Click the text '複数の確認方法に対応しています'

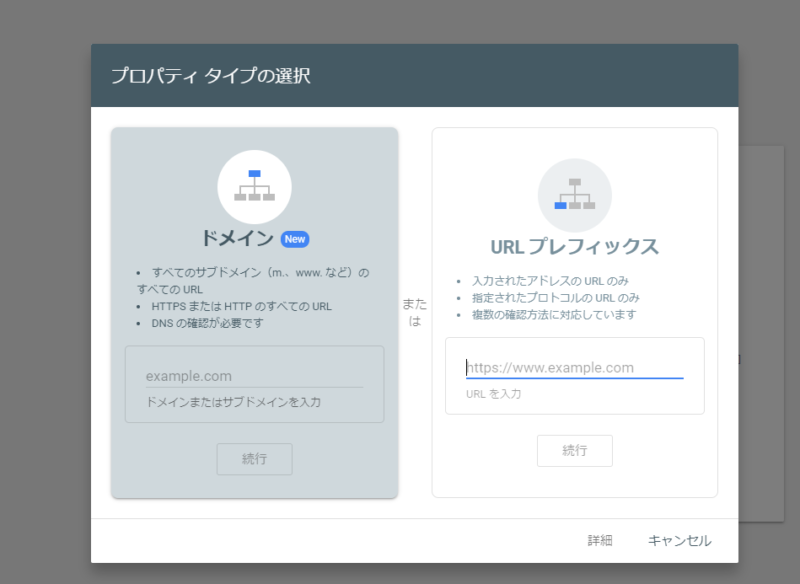pyautogui.click(x=554, y=315)
